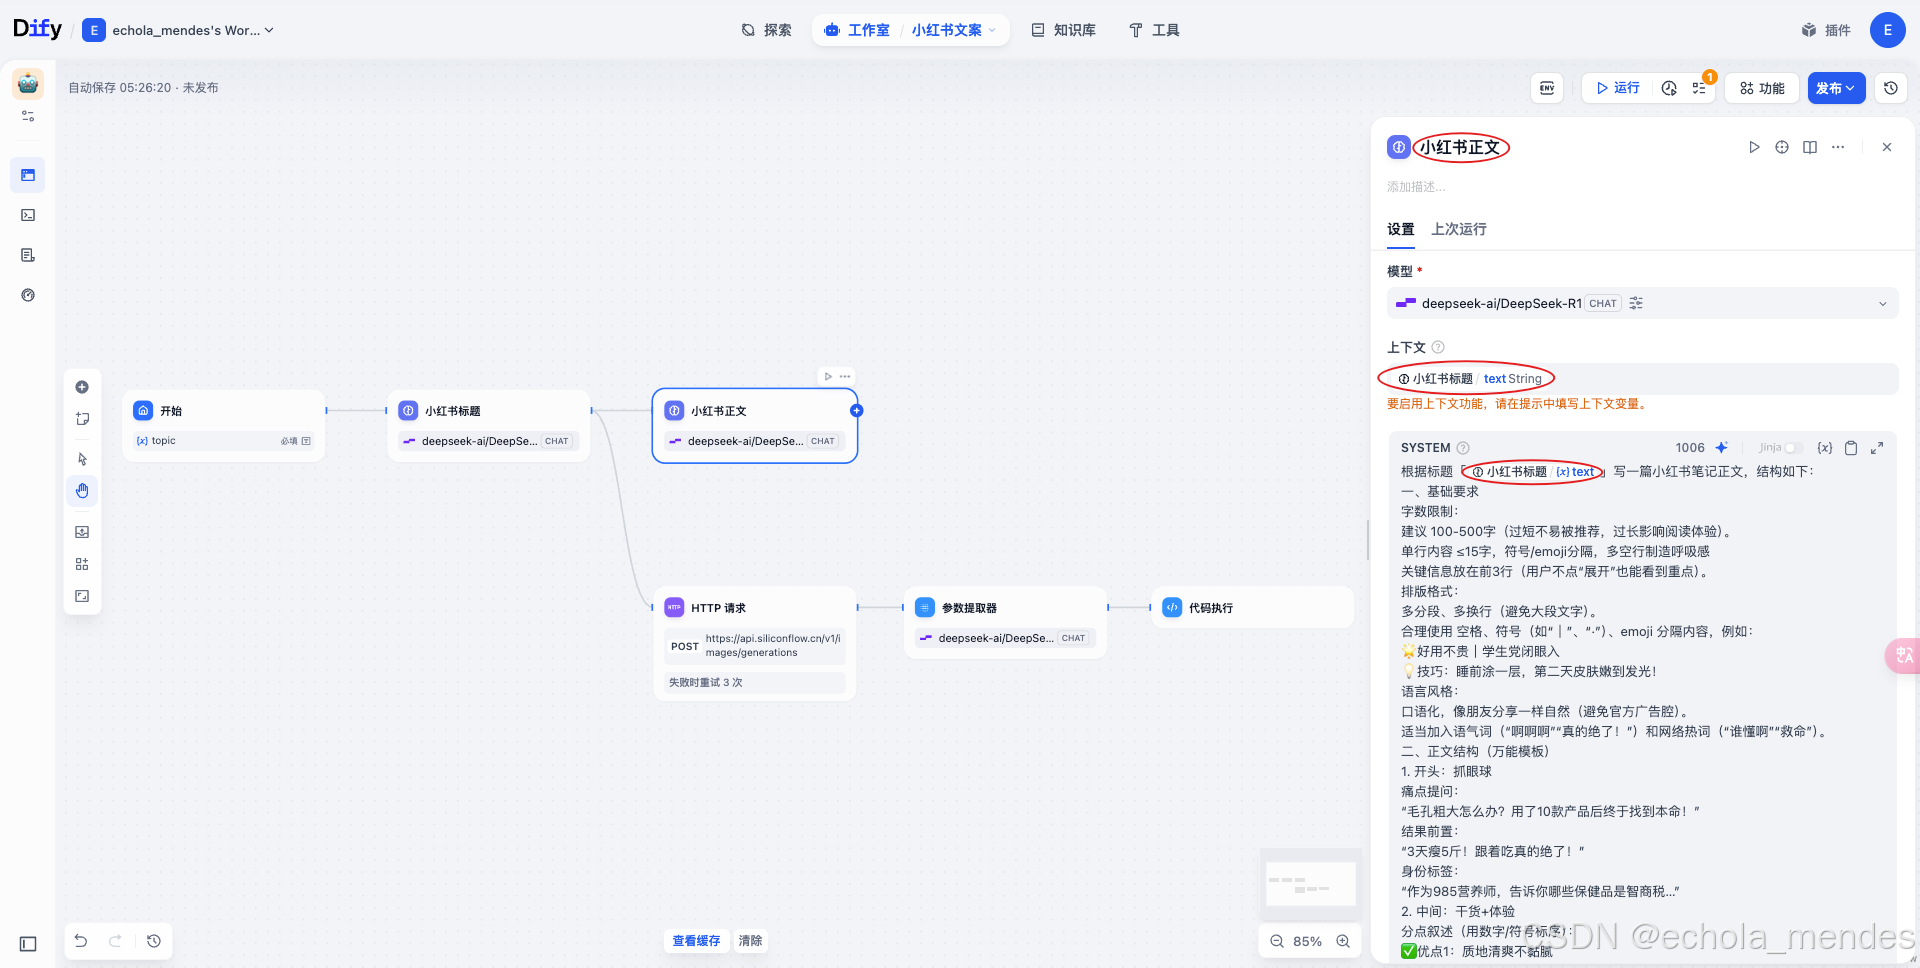Zoom in the canvas
This screenshot has height=968, width=1920.
[x=1343, y=941]
